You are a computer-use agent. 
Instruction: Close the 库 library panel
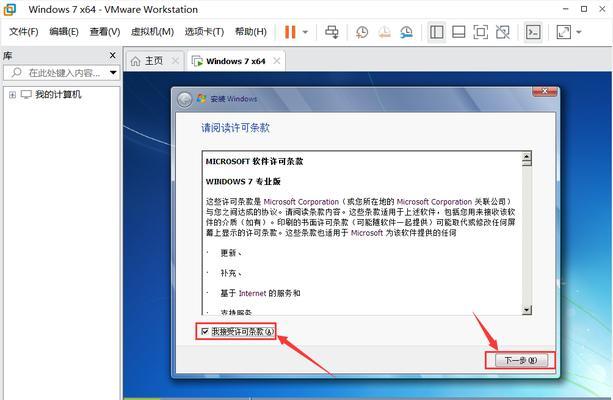[x=113, y=56]
